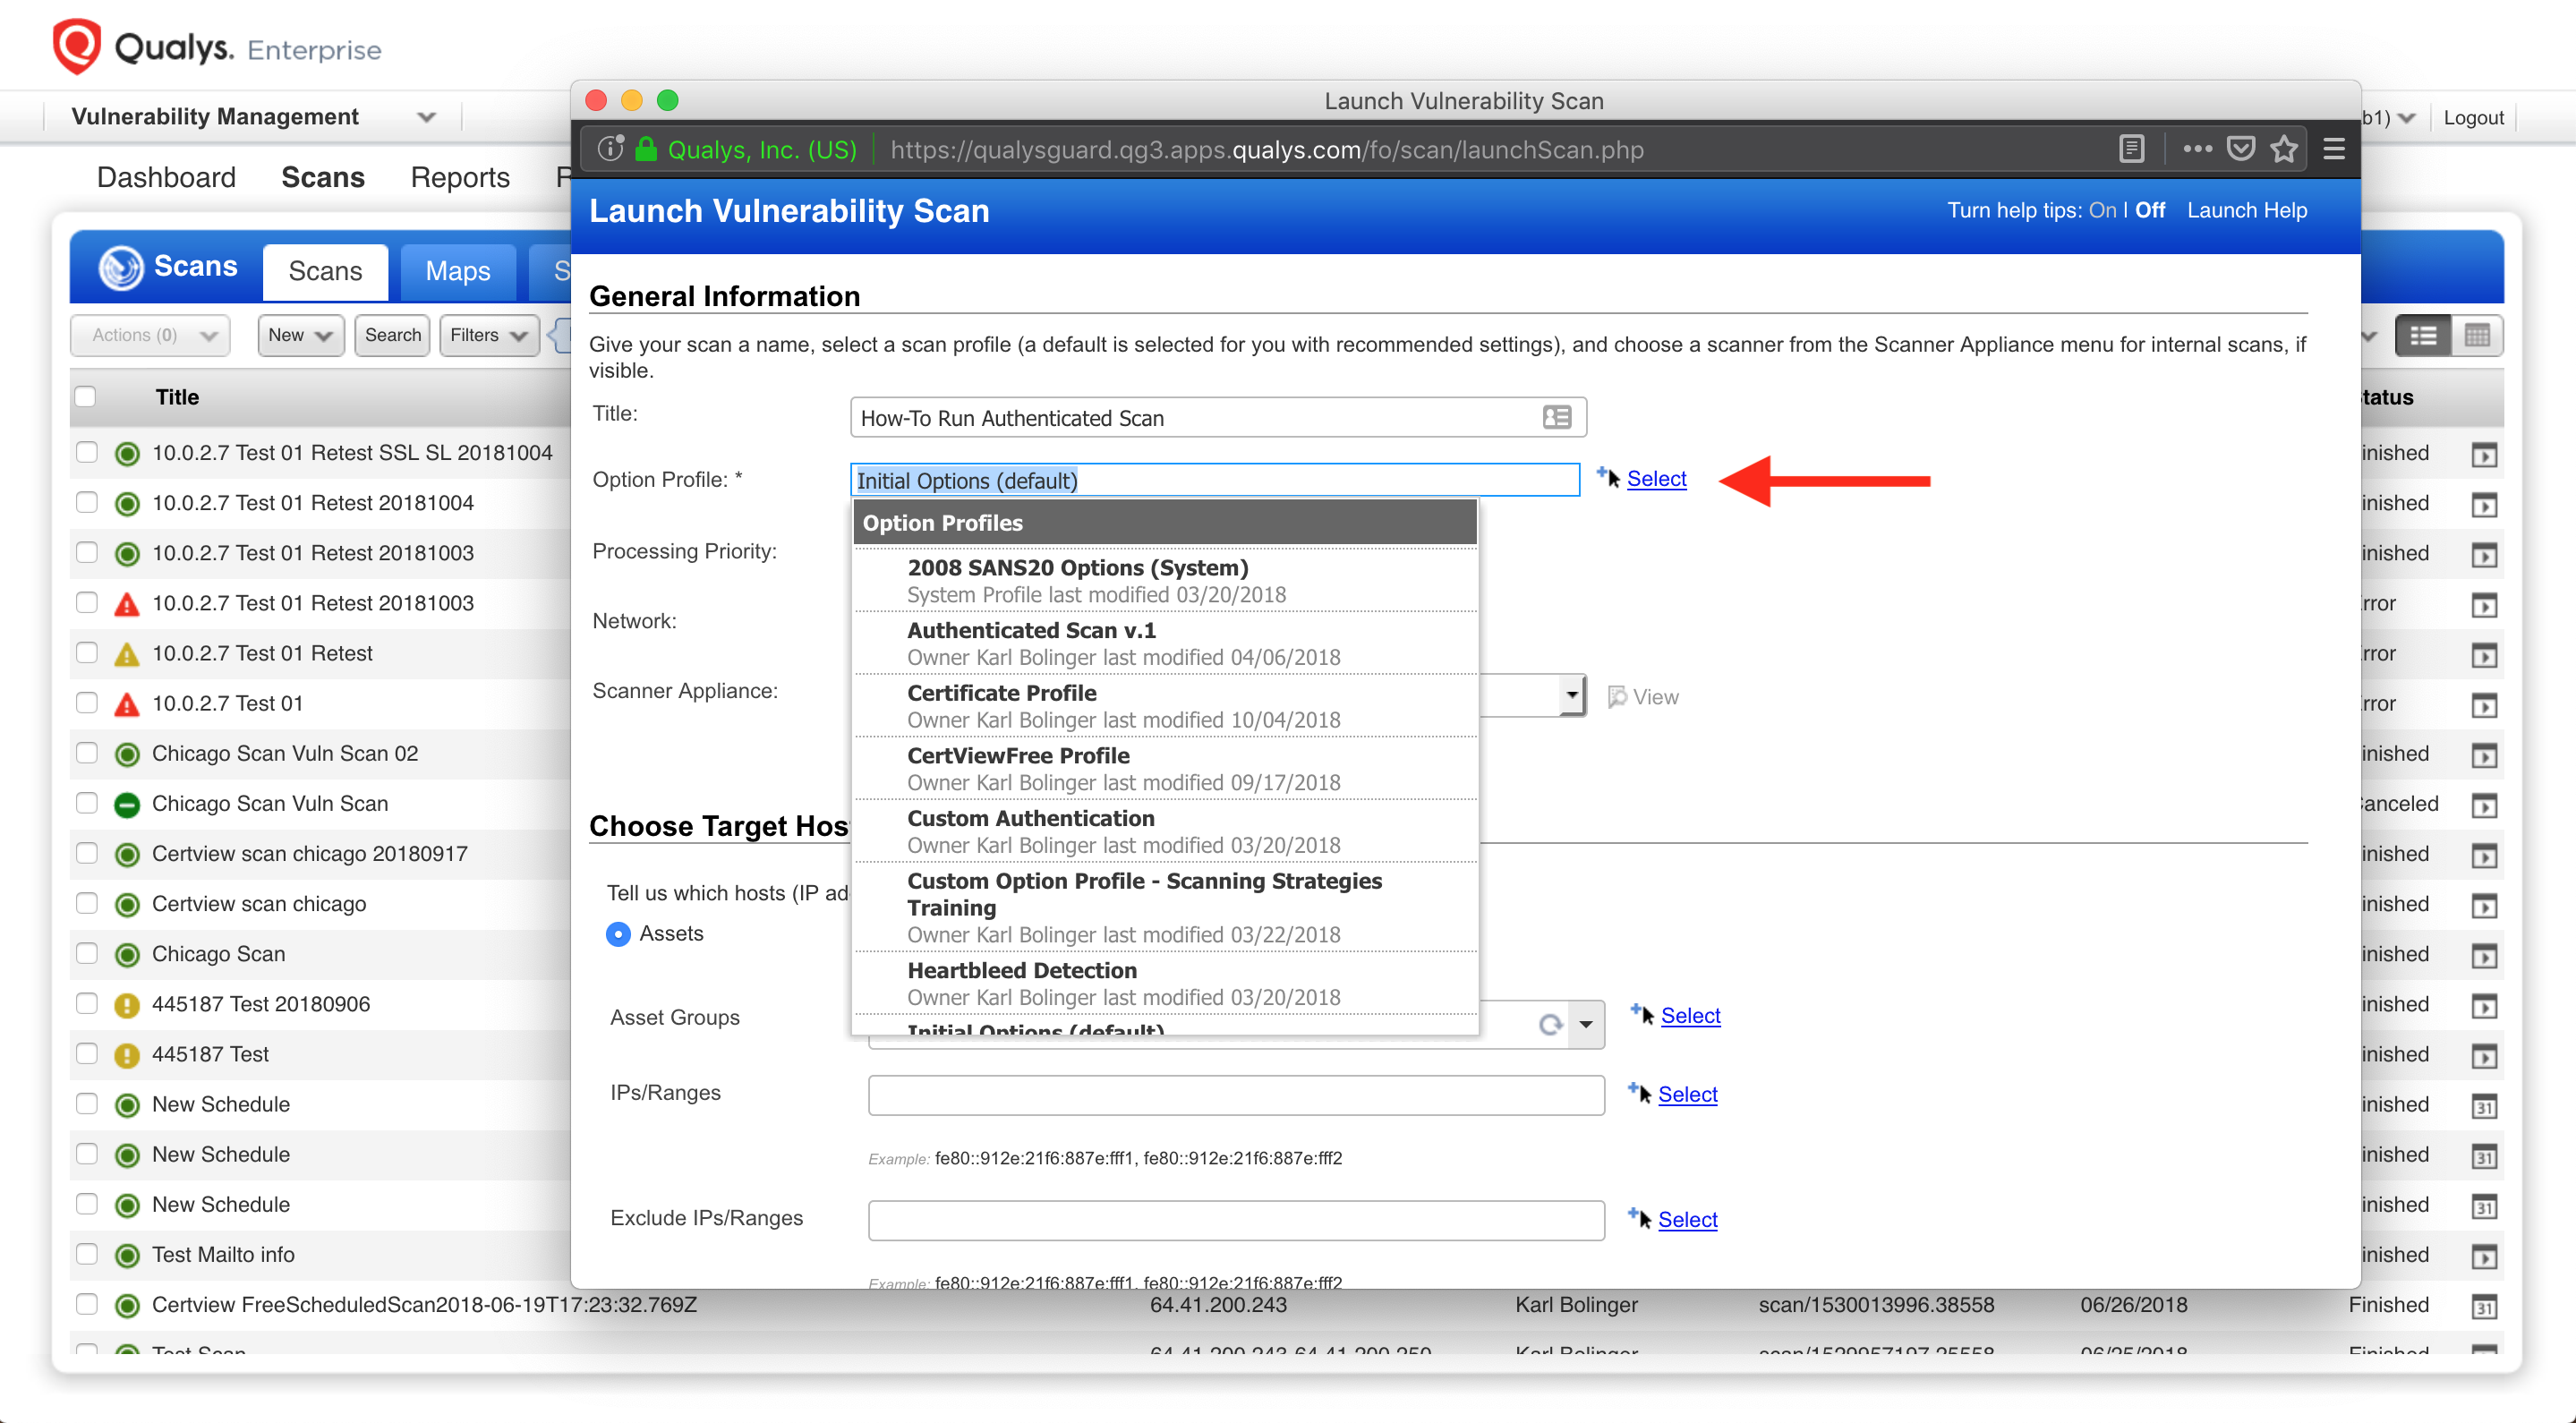Expand the Filters dropdown
This screenshot has width=2576, height=1423.
click(487, 335)
